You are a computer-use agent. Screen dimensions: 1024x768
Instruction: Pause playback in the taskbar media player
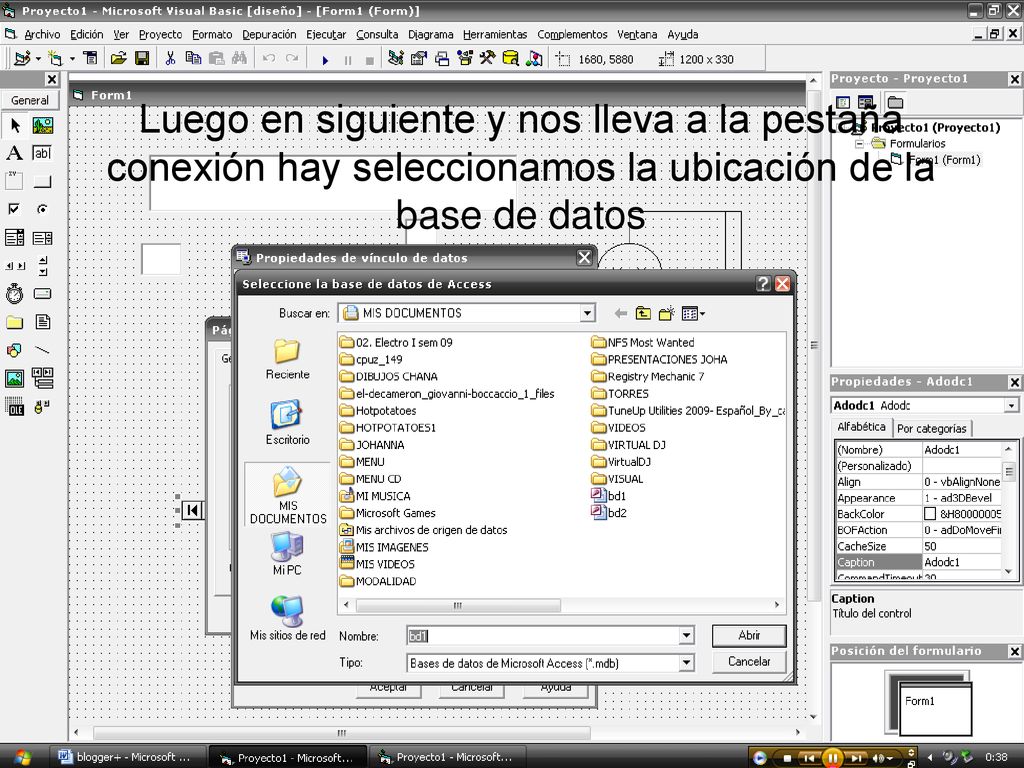pyautogui.click(x=833, y=758)
